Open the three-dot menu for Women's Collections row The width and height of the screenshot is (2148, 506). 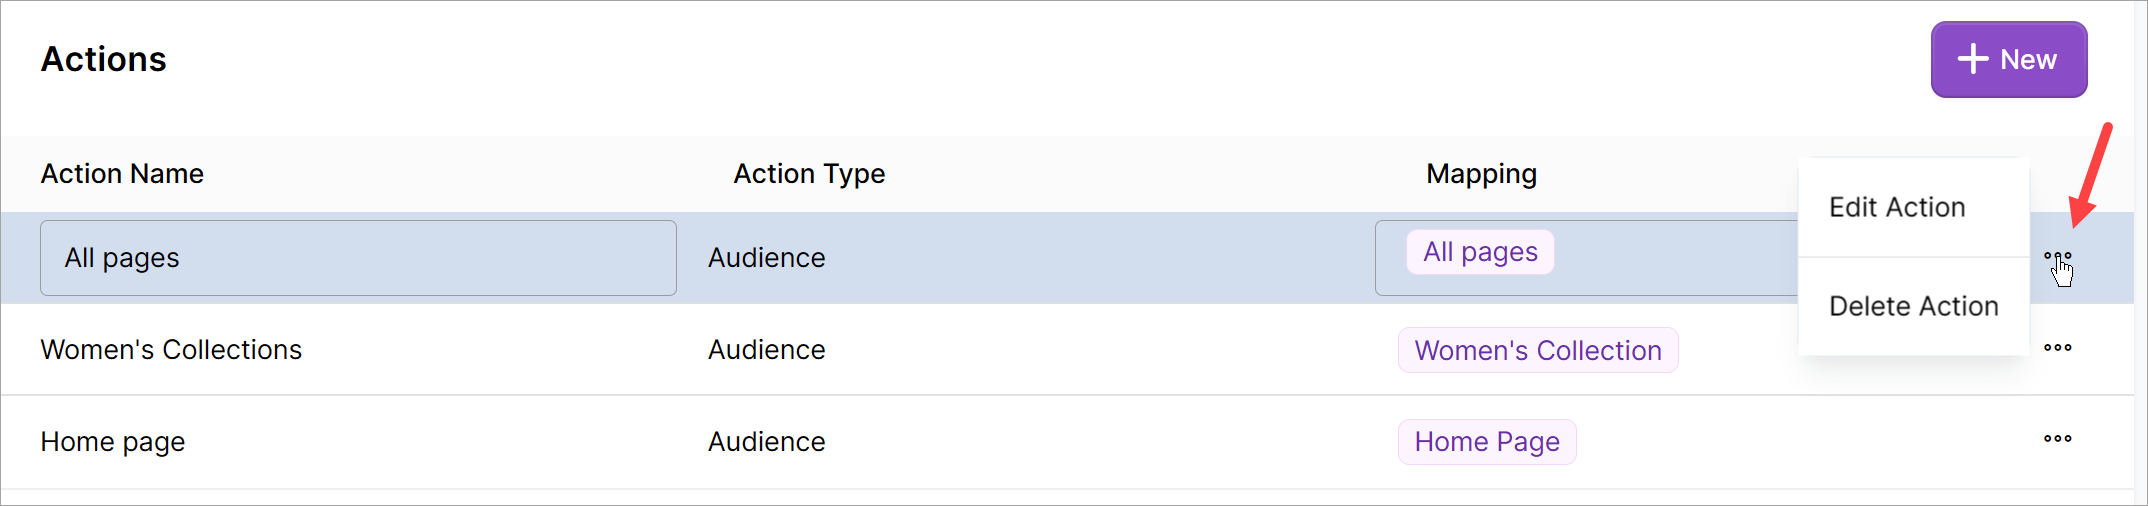click(2057, 348)
